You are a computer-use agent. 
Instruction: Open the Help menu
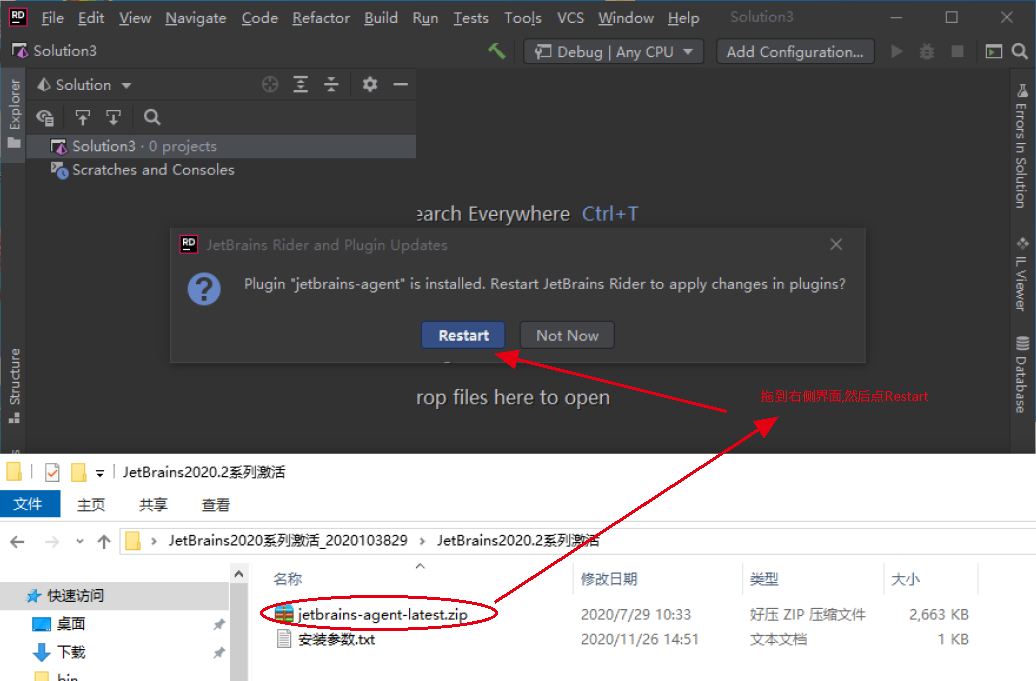pyautogui.click(x=683, y=18)
